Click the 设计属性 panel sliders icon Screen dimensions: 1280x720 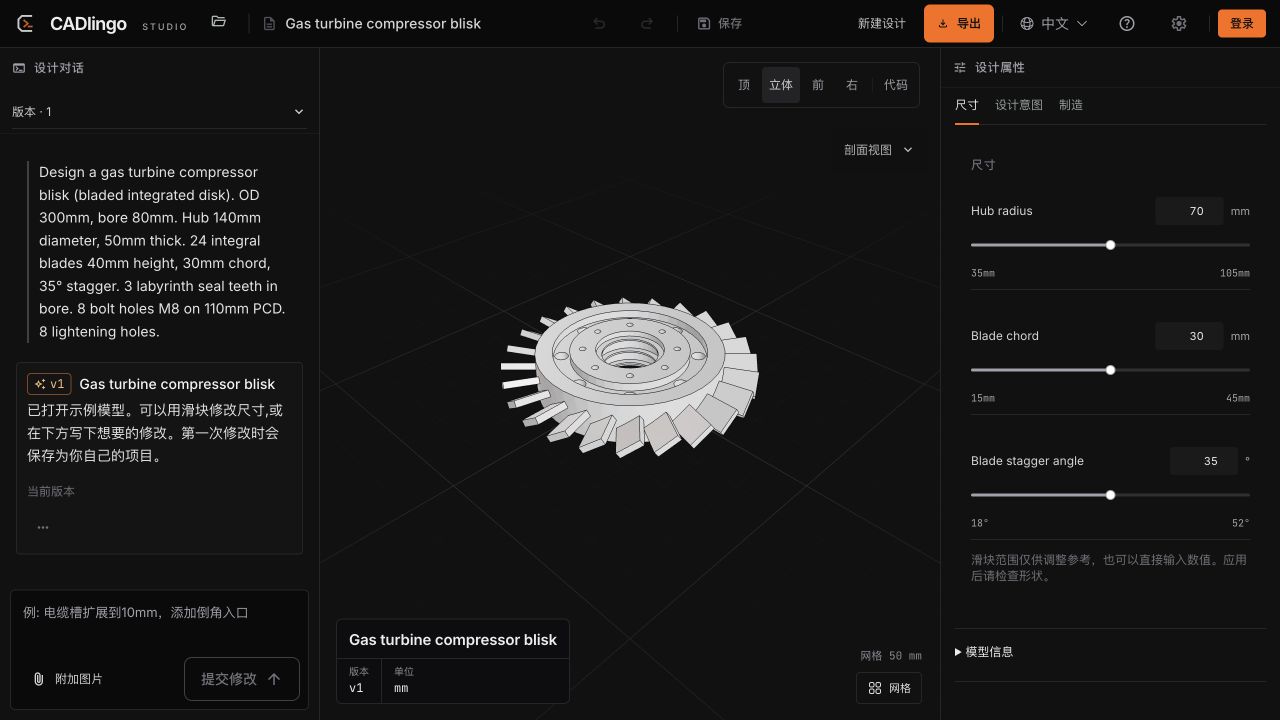[960, 68]
